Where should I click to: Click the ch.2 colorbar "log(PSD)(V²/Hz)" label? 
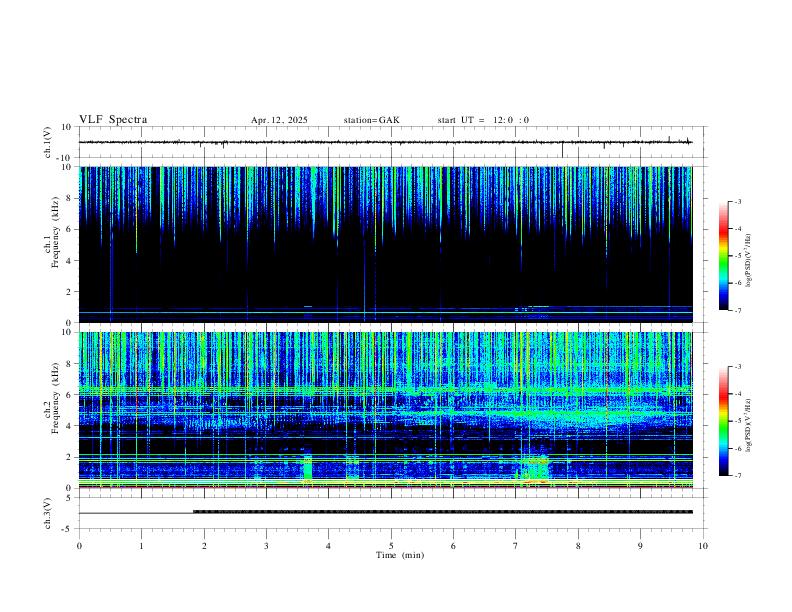pos(749,425)
